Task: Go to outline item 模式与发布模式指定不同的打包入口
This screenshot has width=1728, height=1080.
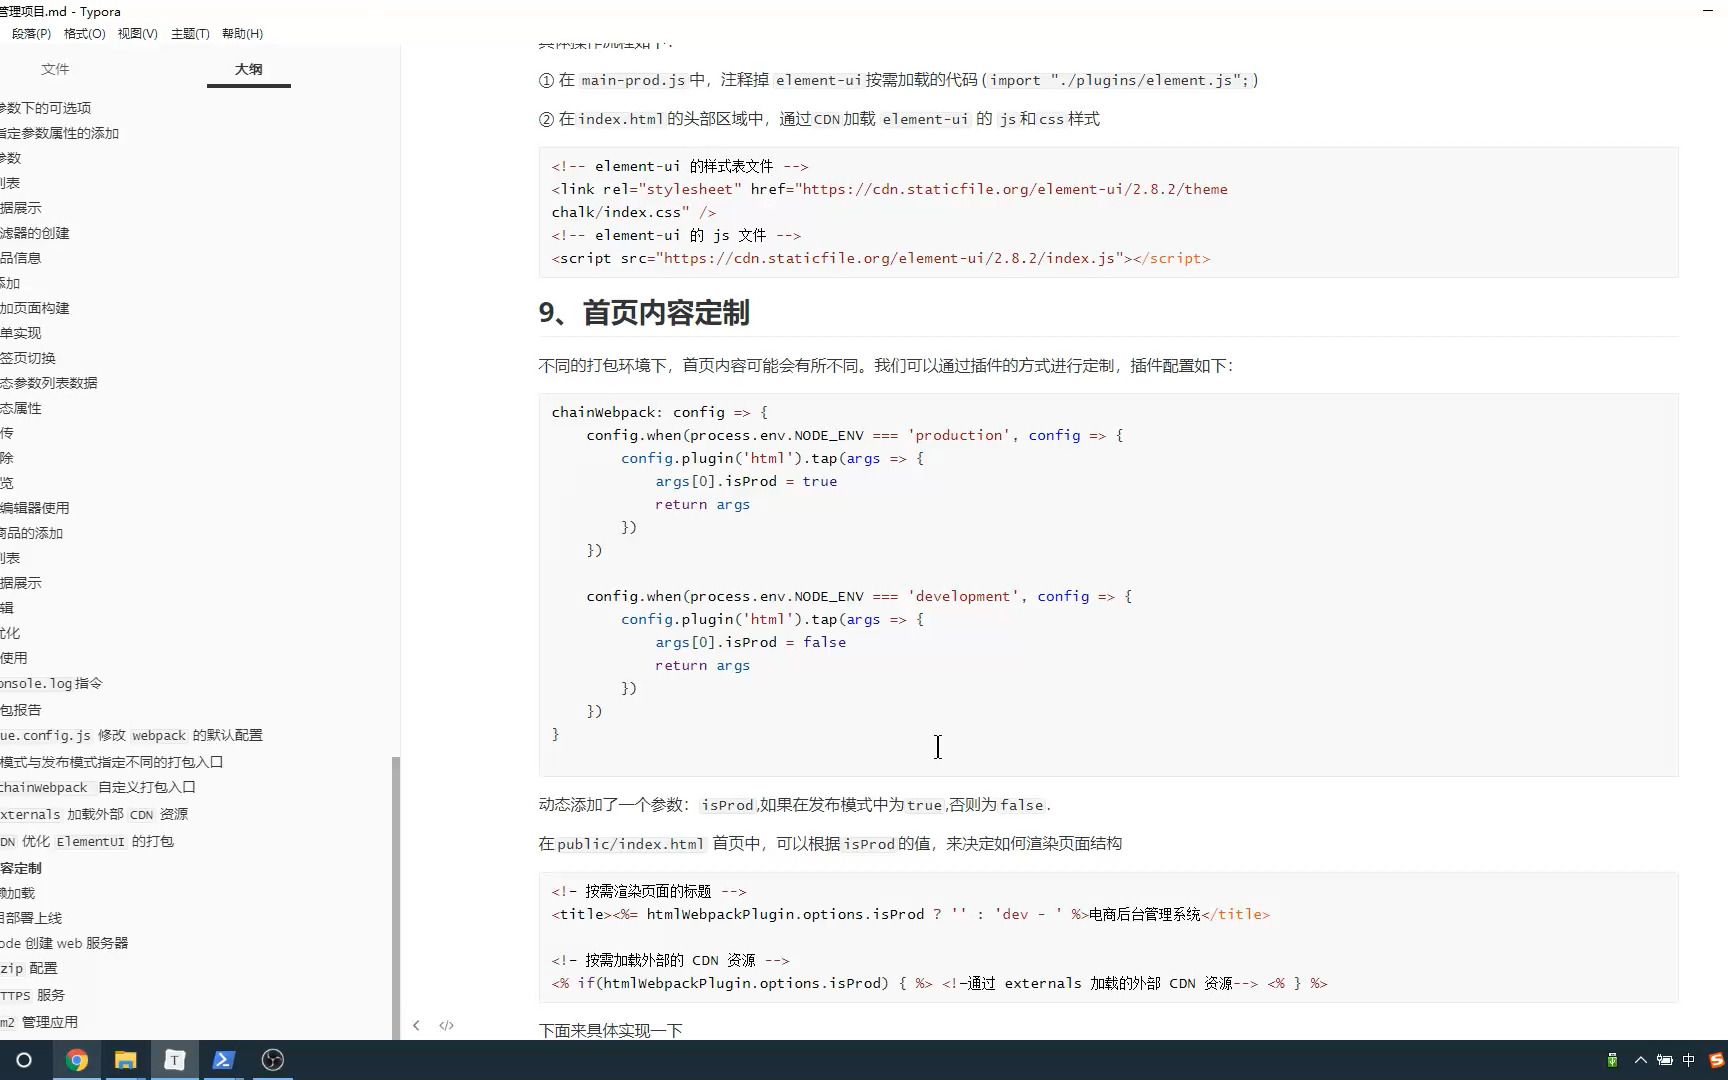Action: tap(111, 762)
